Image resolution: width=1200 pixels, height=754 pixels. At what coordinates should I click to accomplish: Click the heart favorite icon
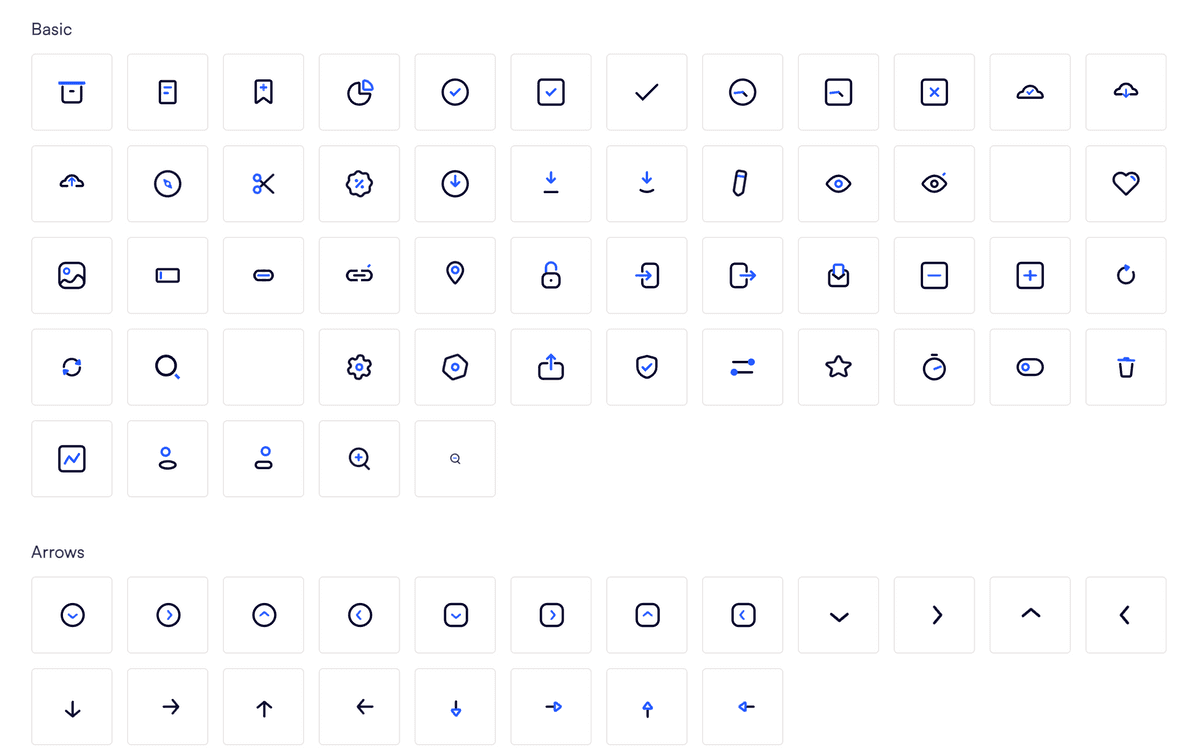1126,184
